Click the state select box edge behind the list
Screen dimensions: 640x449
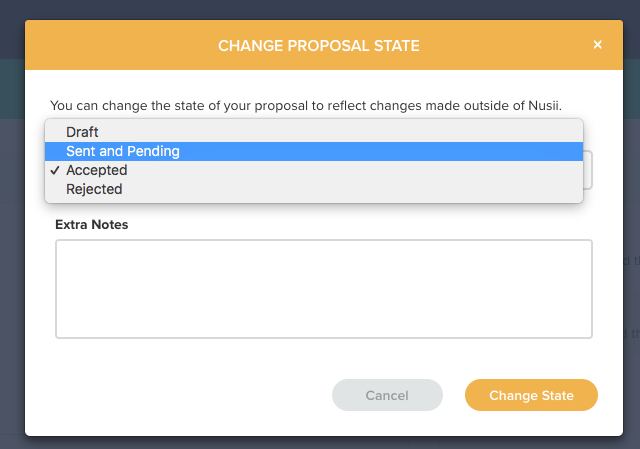tap(589, 170)
